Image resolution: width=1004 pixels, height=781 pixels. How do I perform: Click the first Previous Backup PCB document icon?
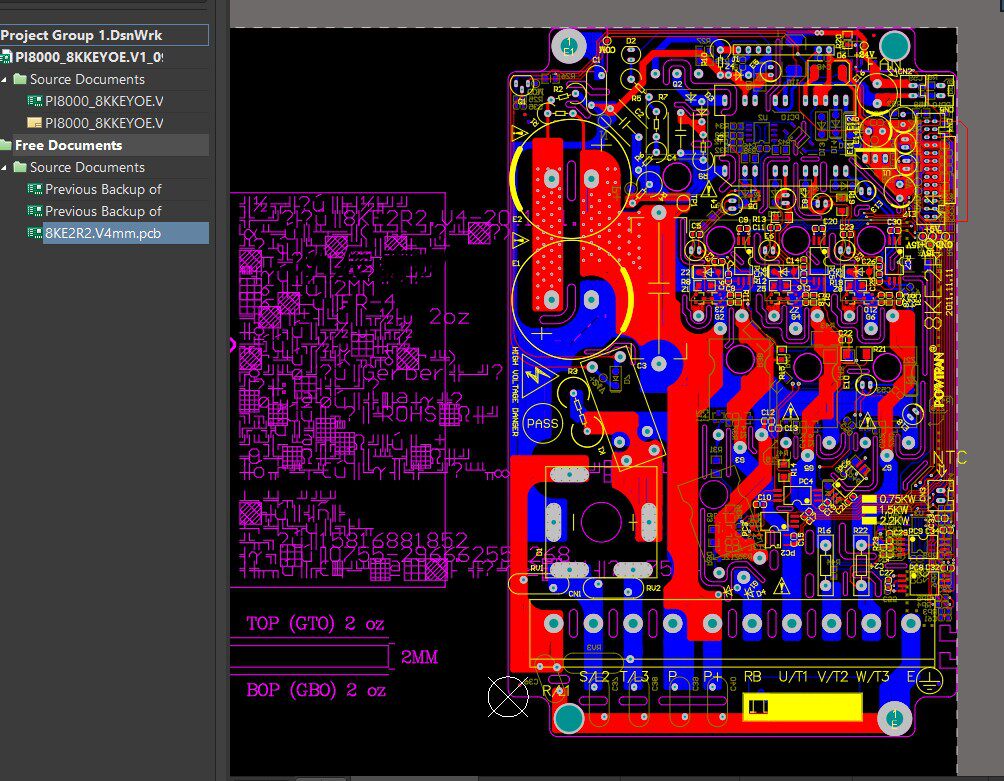click(34, 188)
